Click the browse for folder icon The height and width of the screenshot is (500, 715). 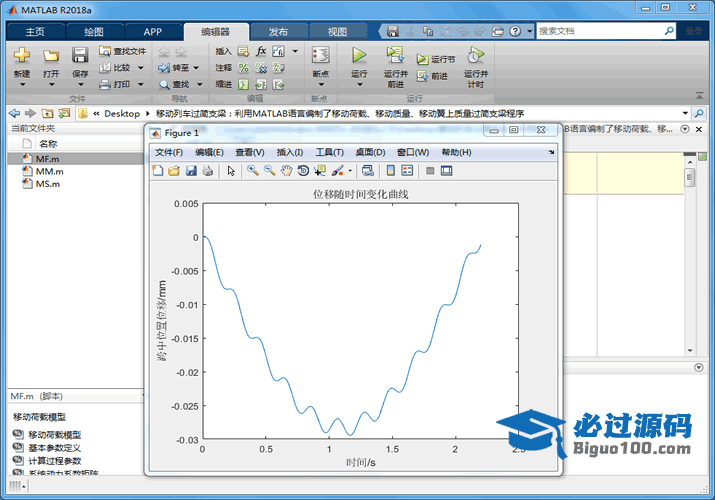point(64,113)
